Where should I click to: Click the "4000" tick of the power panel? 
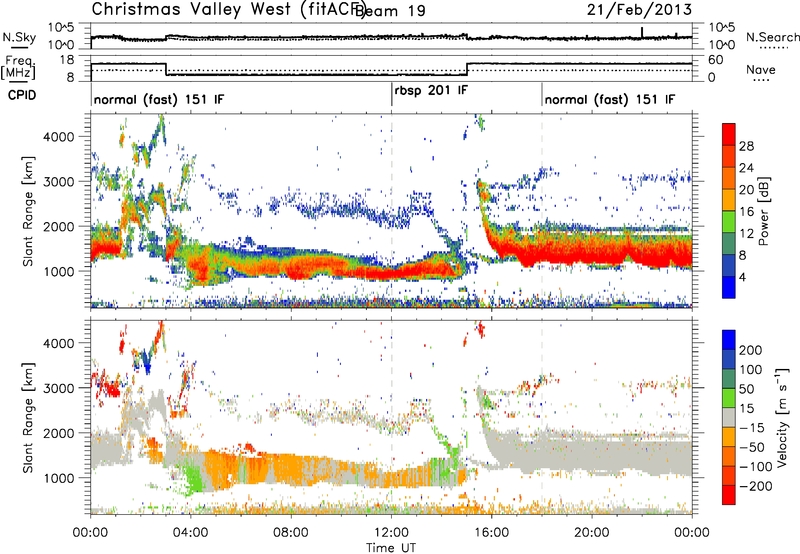coord(58,137)
